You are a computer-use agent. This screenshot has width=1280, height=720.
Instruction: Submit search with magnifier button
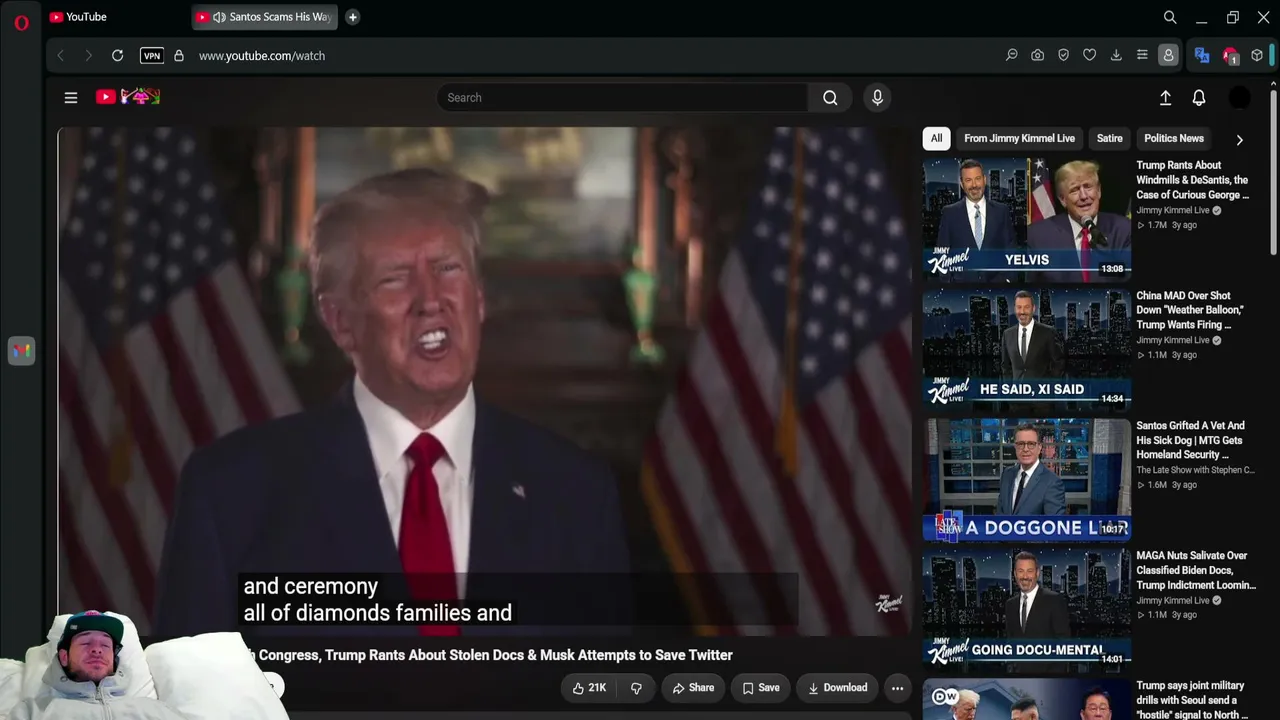830,98
